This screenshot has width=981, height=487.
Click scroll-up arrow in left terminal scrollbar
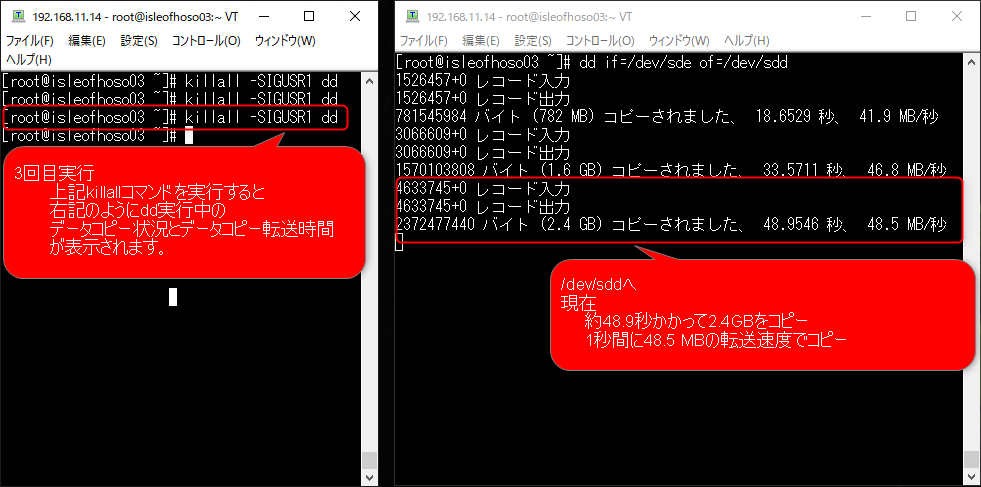click(x=370, y=81)
